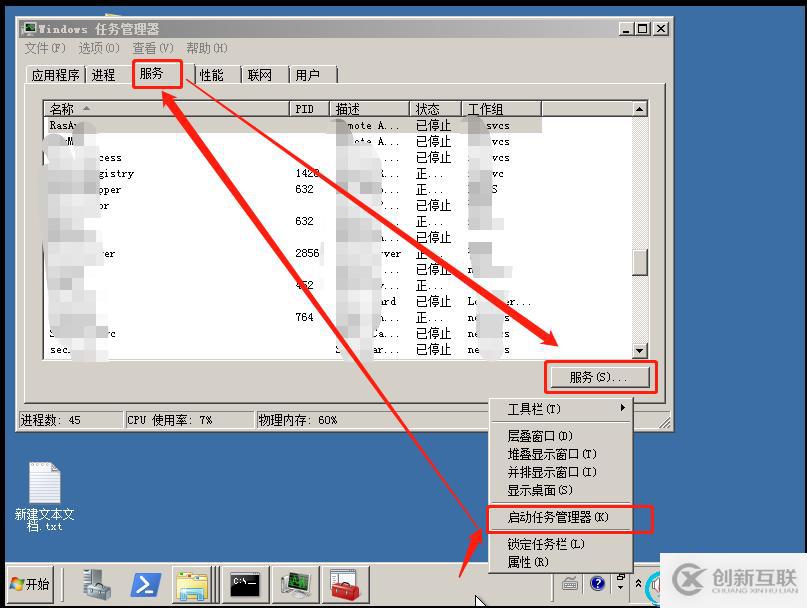Sort services by the 名称 column header
The height and width of the screenshot is (608, 807).
click(166, 109)
